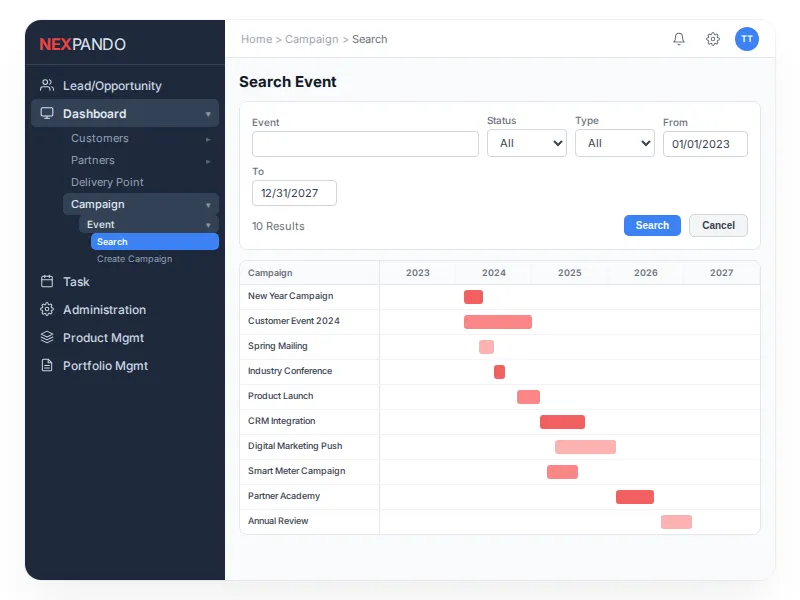The image size is (800, 600).
Task: Click the Product Mgmt layers icon
Action: point(47,337)
